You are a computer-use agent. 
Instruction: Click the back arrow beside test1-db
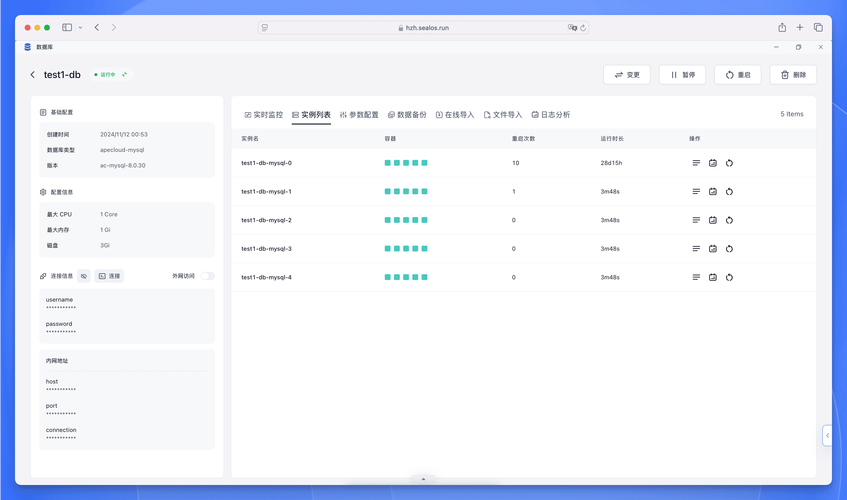(32, 75)
